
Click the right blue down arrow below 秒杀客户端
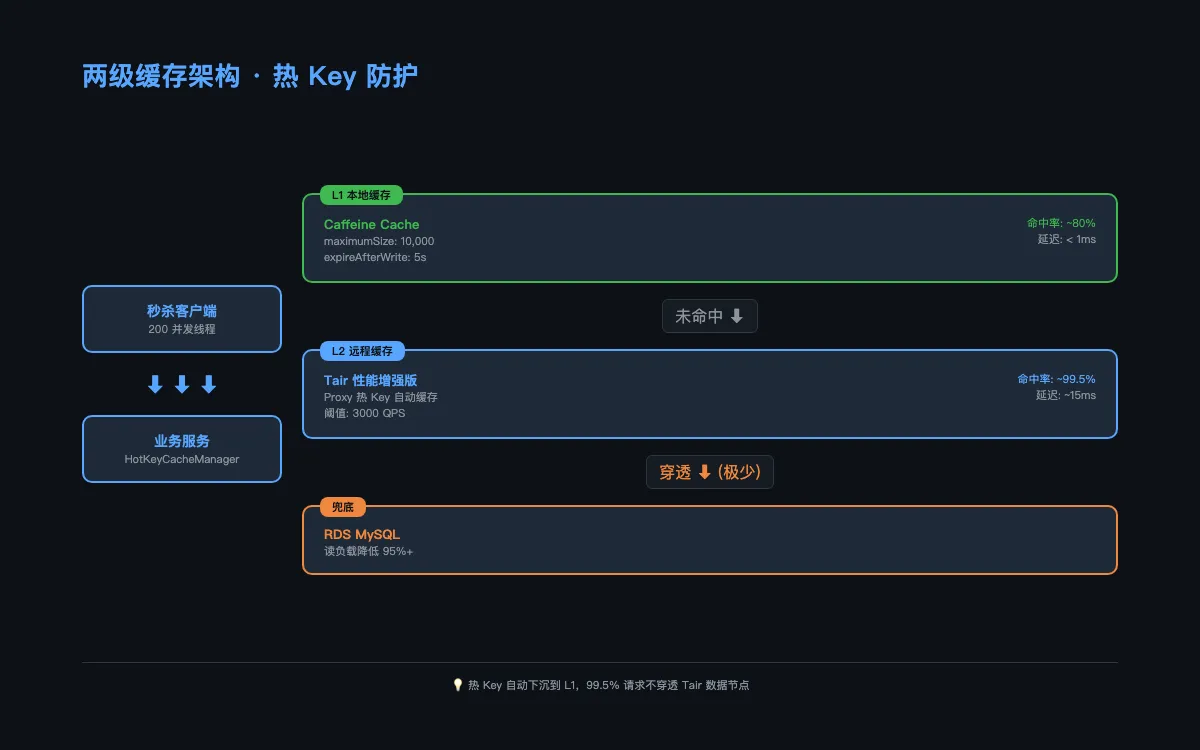(x=209, y=385)
